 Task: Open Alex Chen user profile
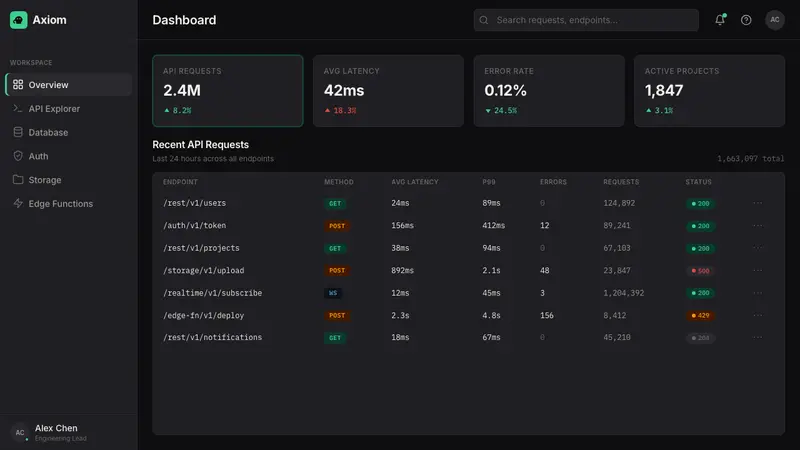[69, 433]
